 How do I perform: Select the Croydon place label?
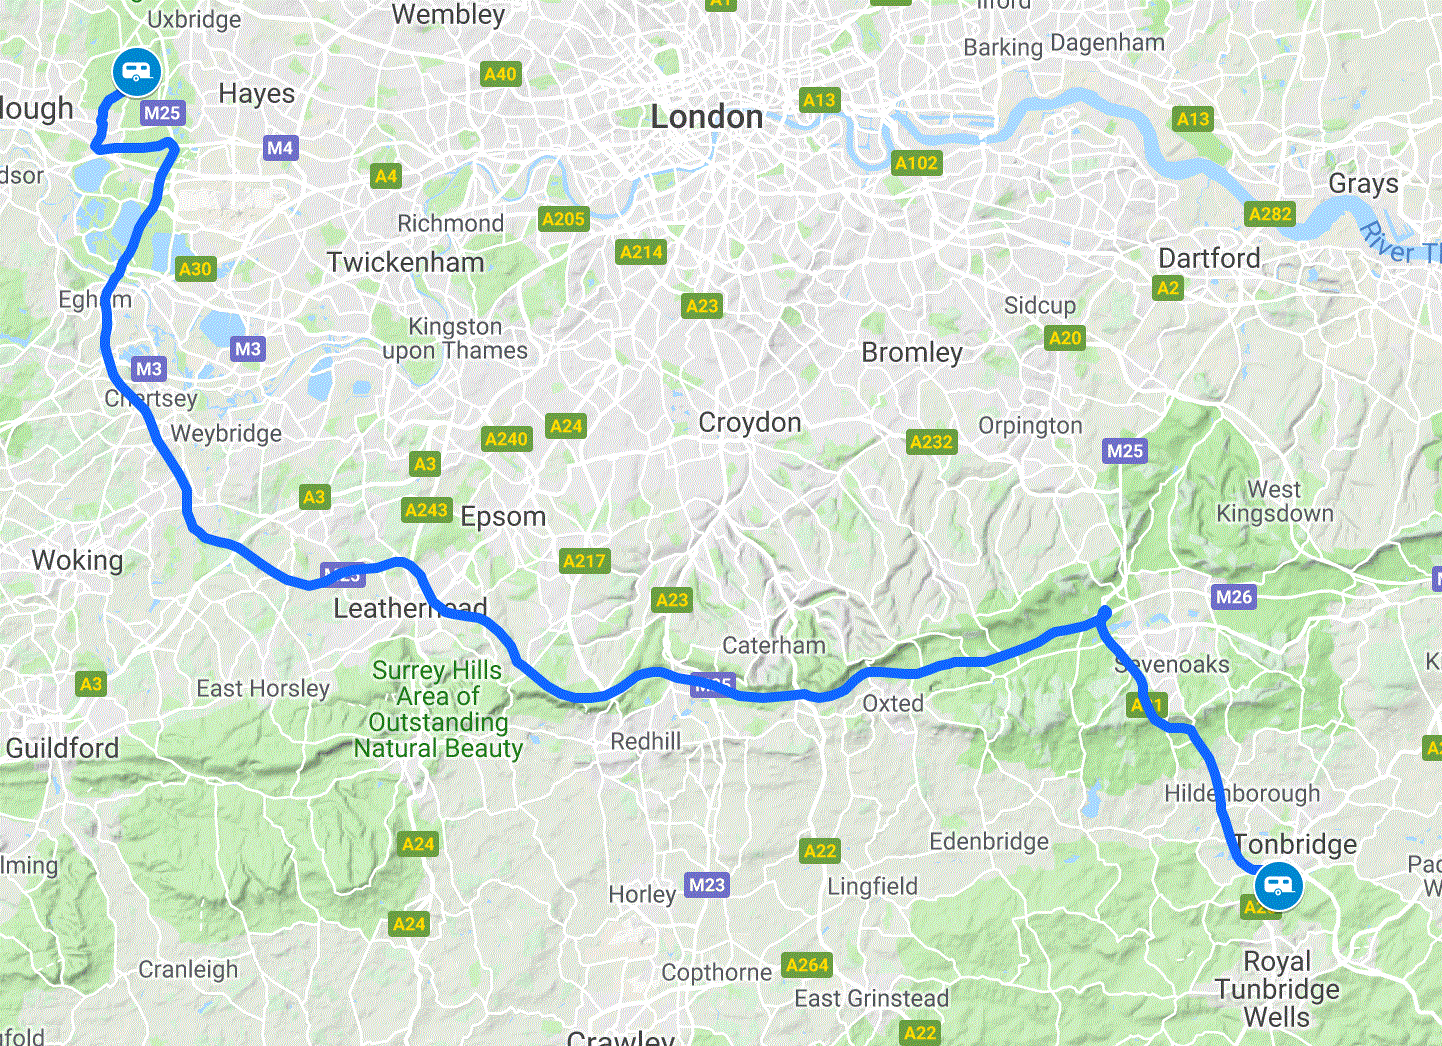tap(750, 423)
